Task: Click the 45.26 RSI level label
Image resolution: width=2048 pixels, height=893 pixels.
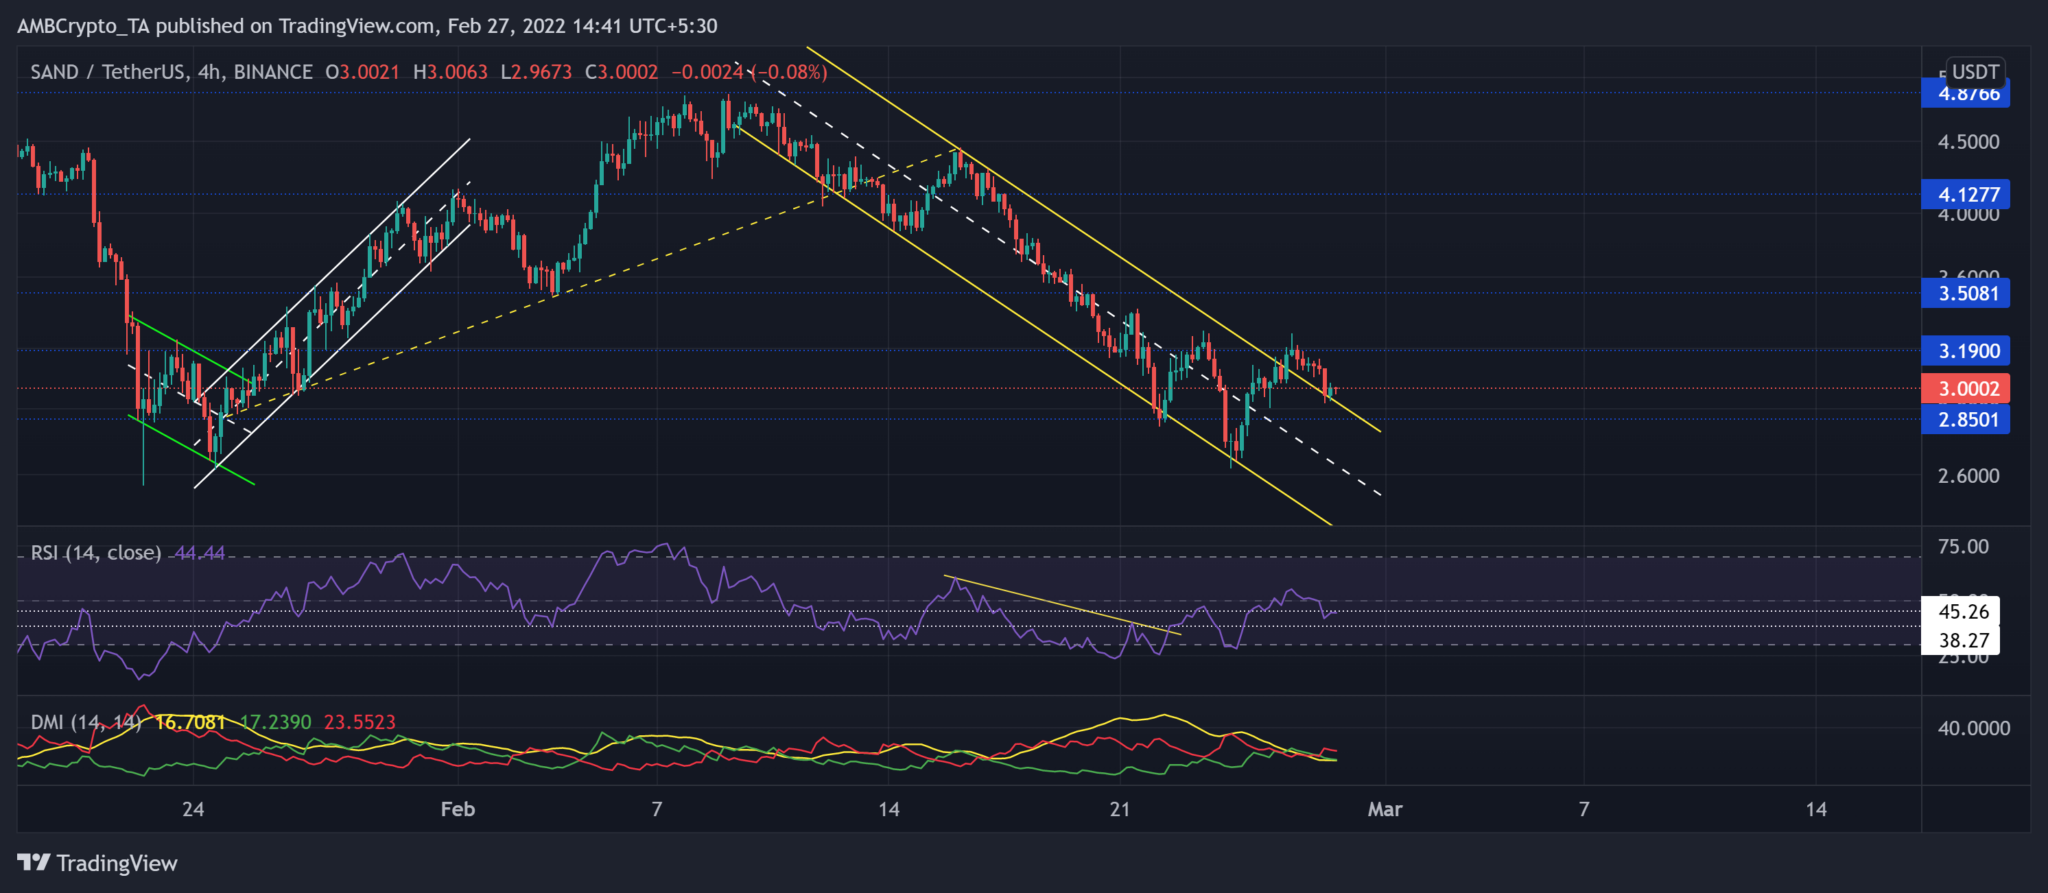Action: click(1962, 611)
